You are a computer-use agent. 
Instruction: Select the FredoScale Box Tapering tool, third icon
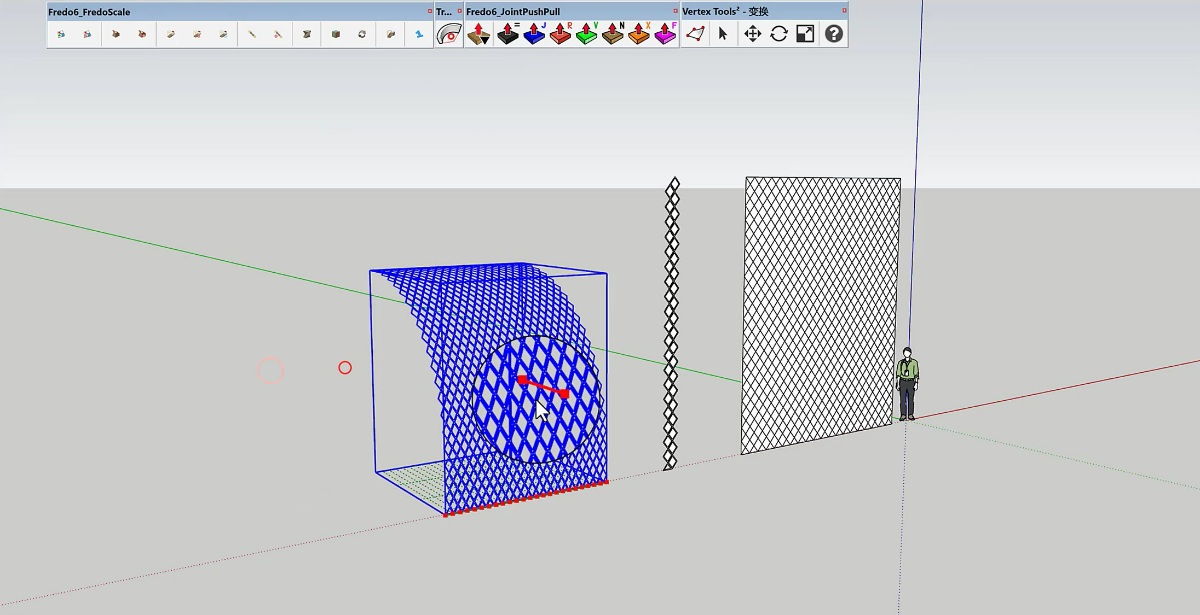point(116,34)
